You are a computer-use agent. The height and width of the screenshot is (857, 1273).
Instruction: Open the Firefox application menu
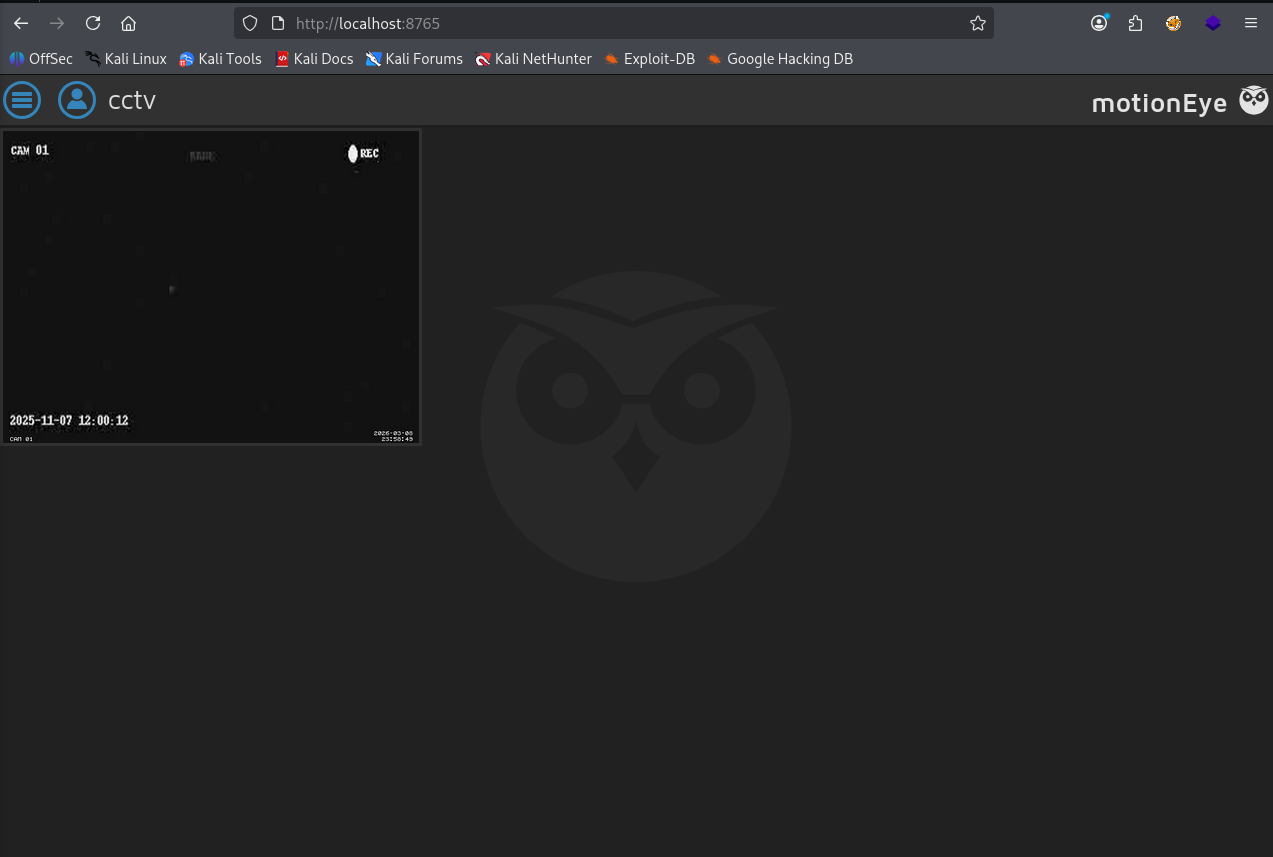click(x=1250, y=23)
